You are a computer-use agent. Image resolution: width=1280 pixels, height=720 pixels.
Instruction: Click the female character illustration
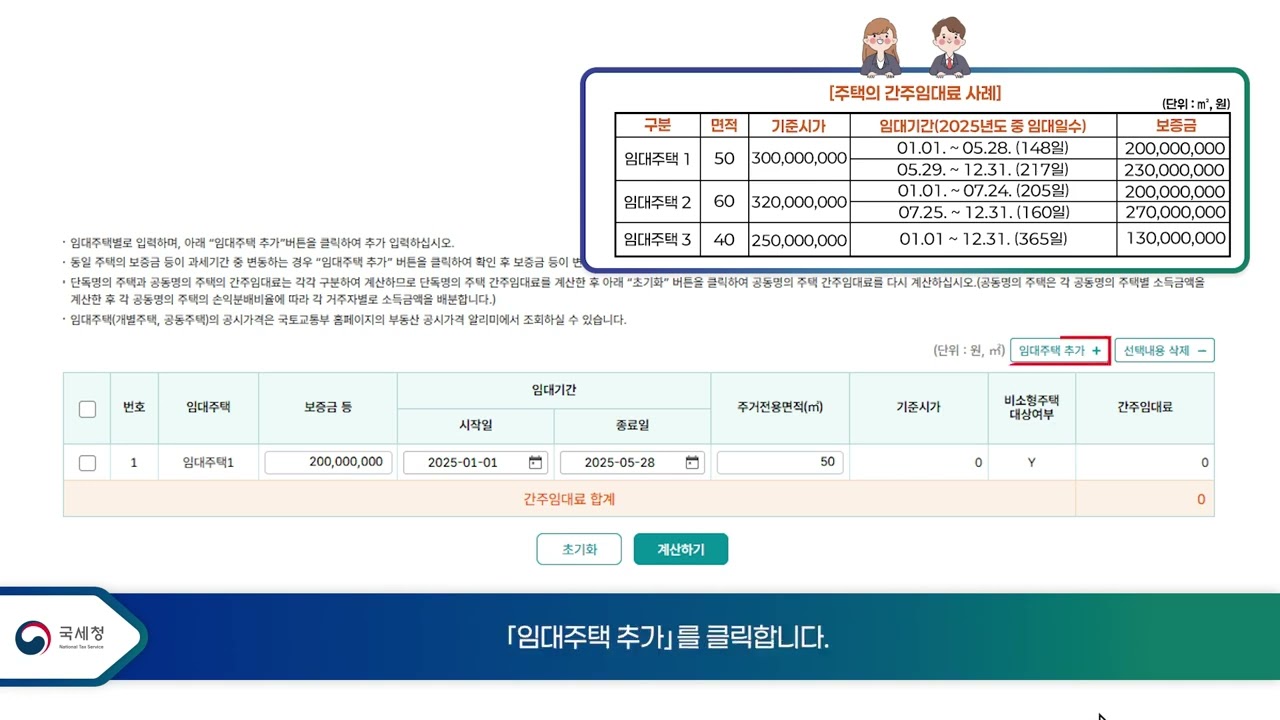(881, 47)
